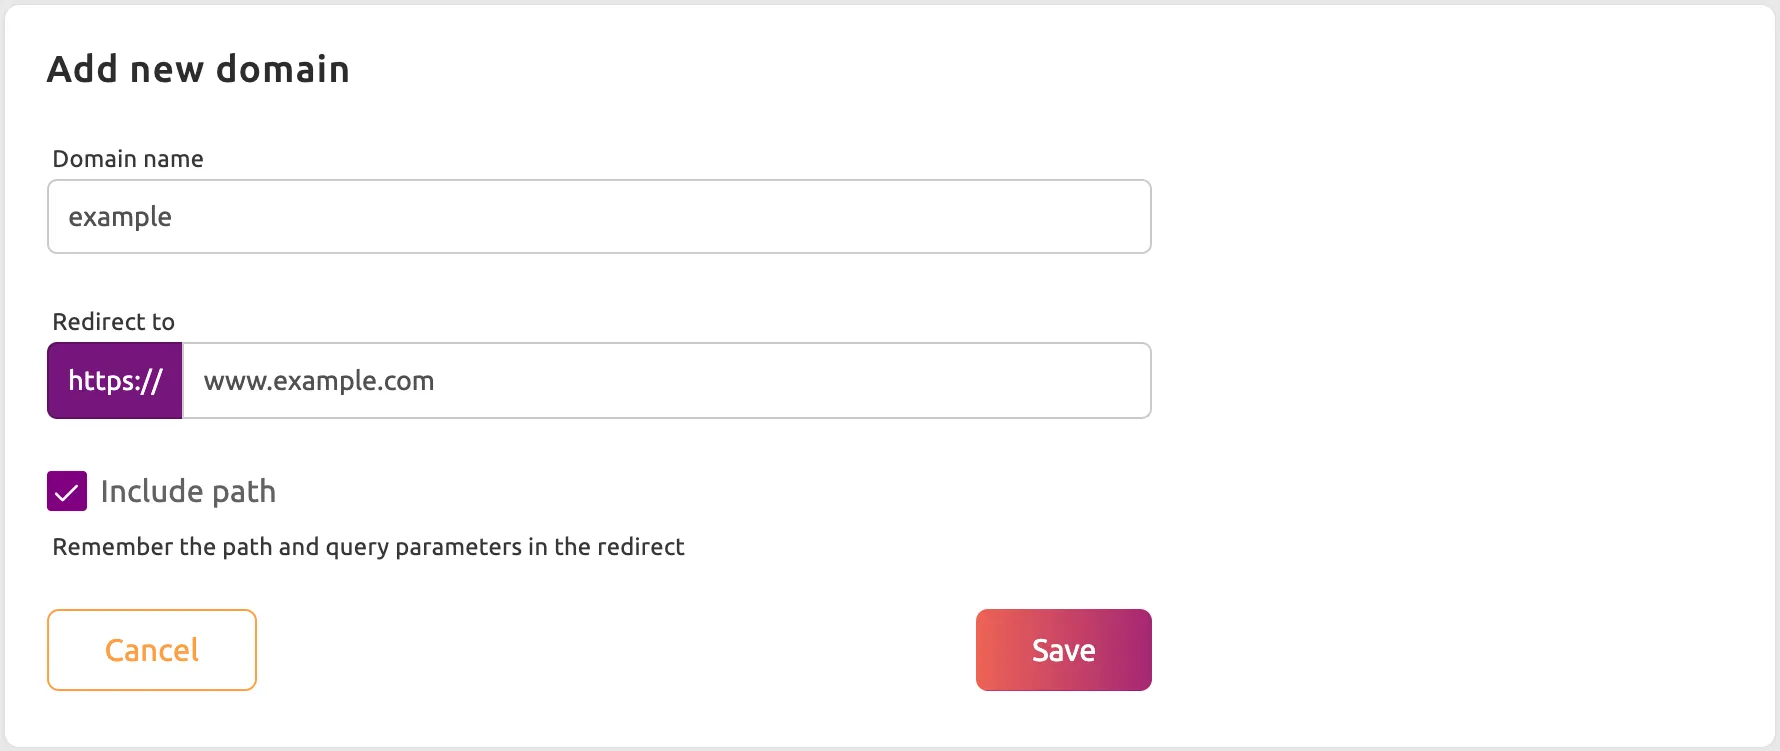Place cursor after 'example' in the domain field
The width and height of the screenshot is (1780, 751).
click(x=175, y=216)
